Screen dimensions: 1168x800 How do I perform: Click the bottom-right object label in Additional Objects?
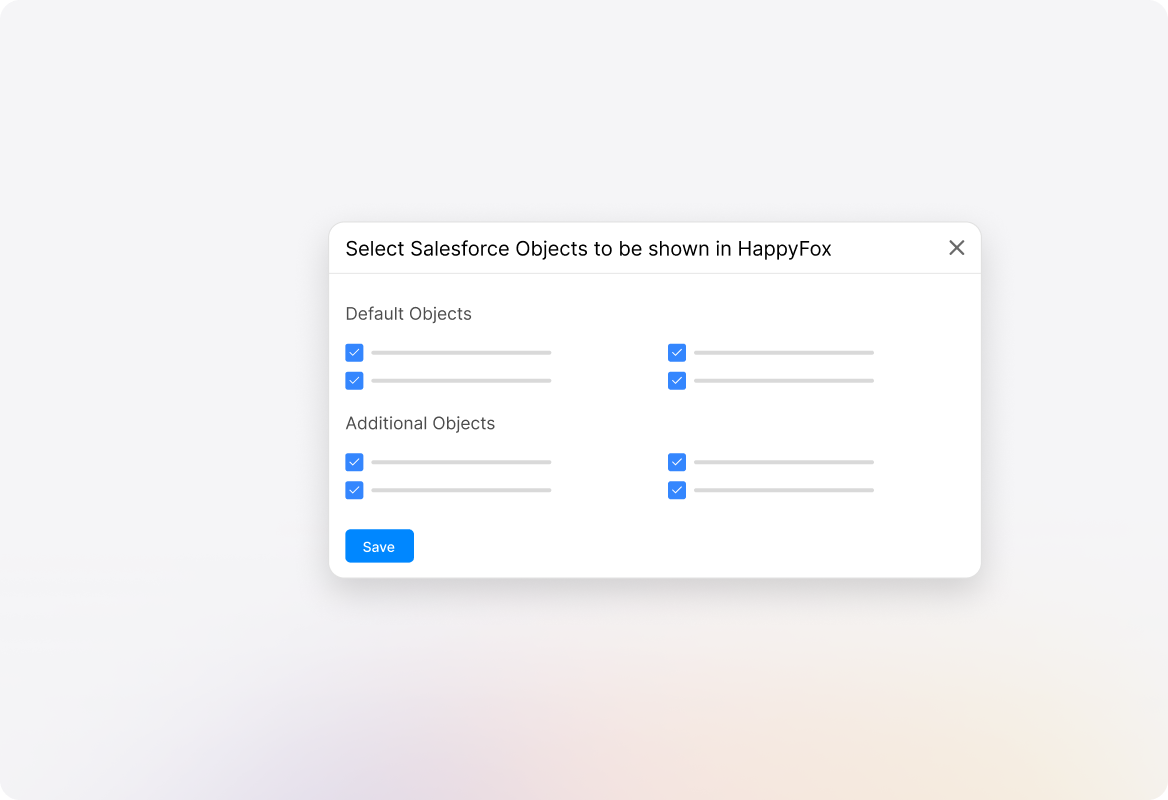[x=784, y=490]
